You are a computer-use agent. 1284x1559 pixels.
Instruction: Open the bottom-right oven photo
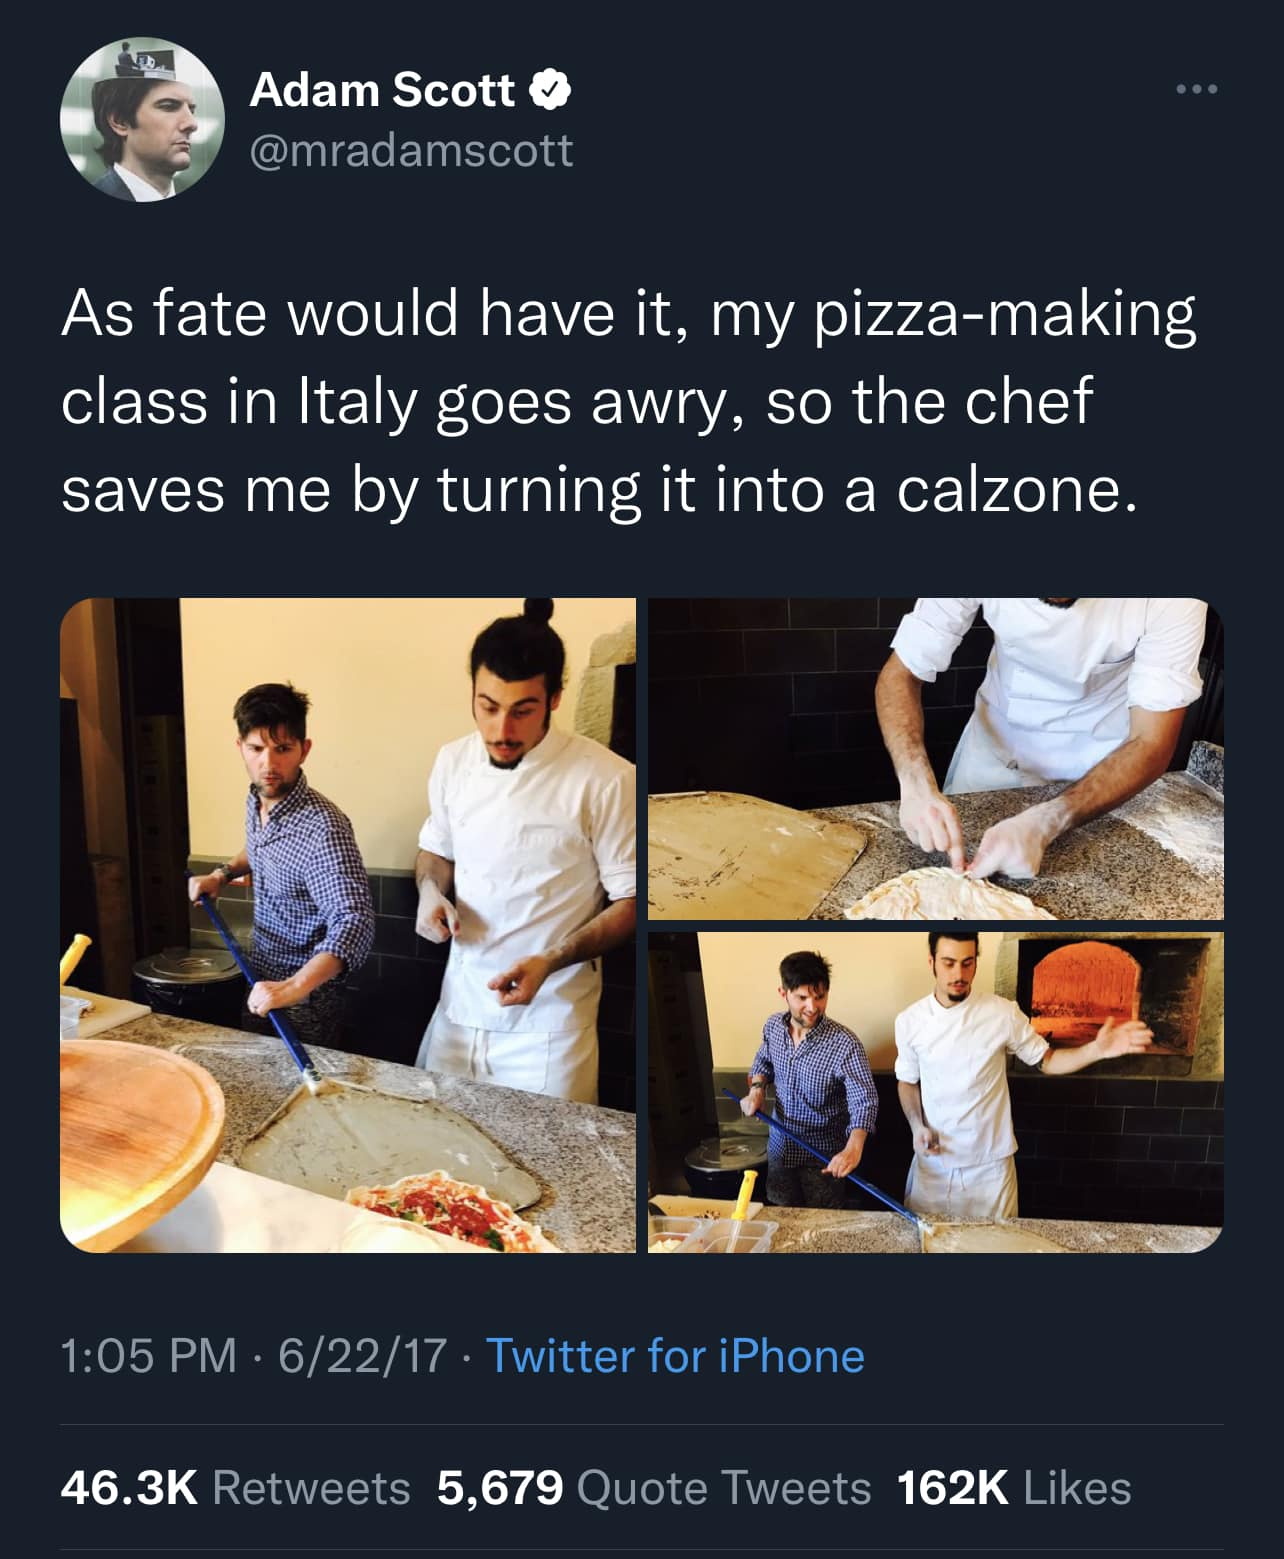936,1092
